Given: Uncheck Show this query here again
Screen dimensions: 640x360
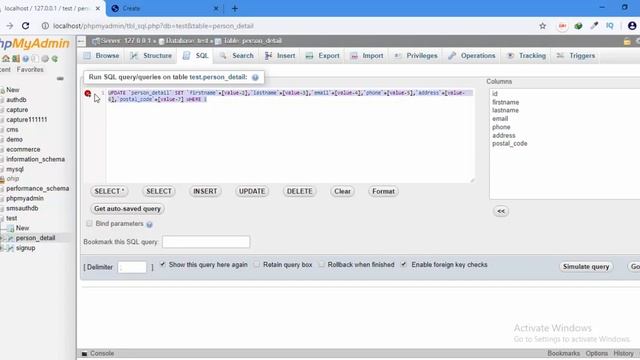Looking at the screenshot, I should click(163, 264).
